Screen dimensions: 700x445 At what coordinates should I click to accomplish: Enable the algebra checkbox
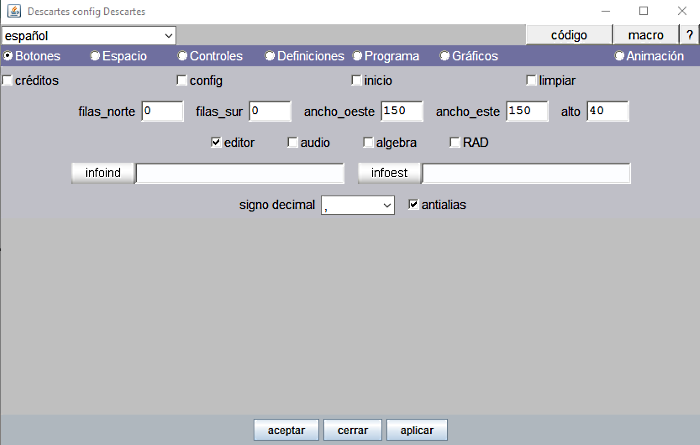pyautogui.click(x=368, y=142)
